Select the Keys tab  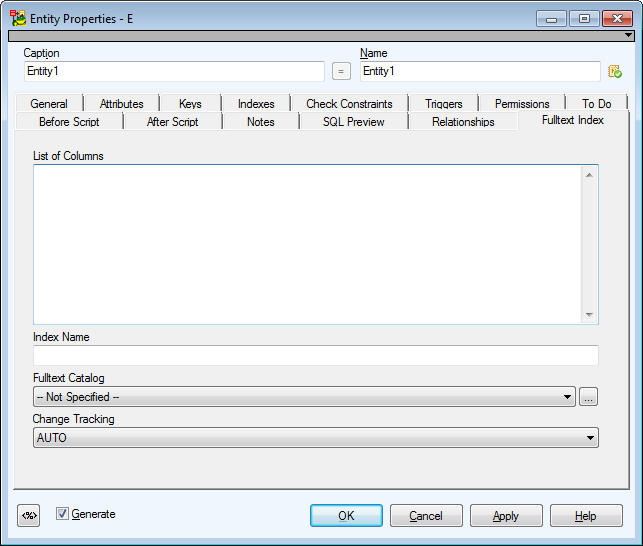pos(190,104)
